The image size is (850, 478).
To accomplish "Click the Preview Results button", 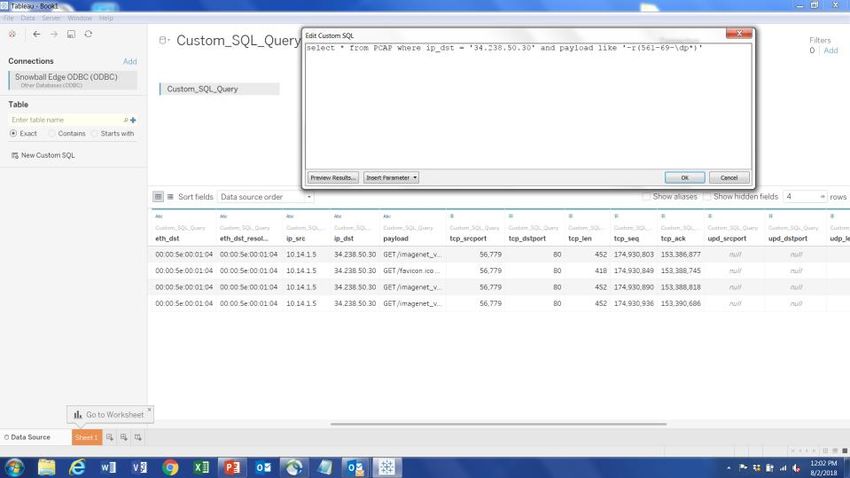I will (x=333, y=178).
